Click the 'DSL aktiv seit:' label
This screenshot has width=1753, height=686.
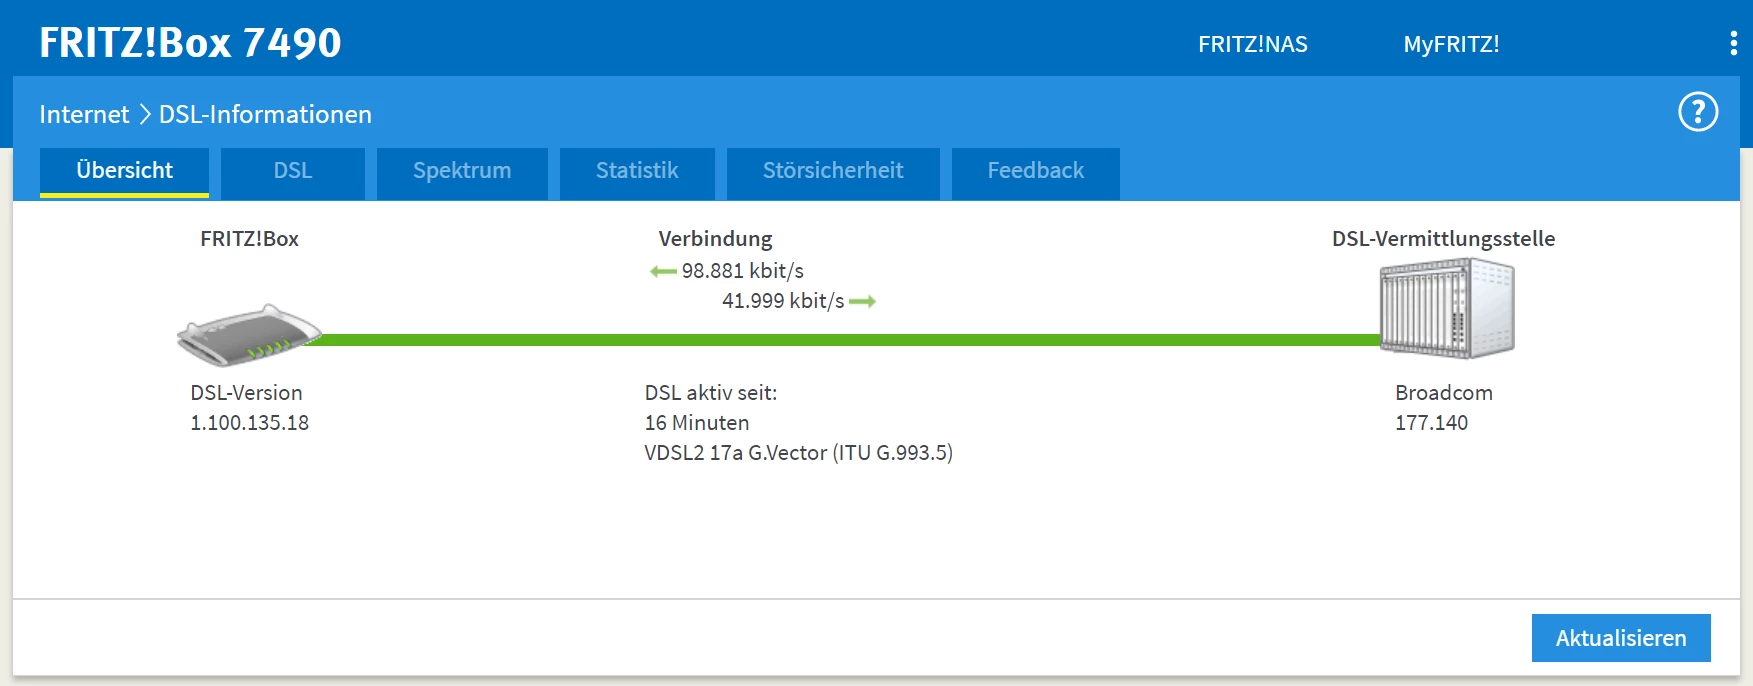711,393
